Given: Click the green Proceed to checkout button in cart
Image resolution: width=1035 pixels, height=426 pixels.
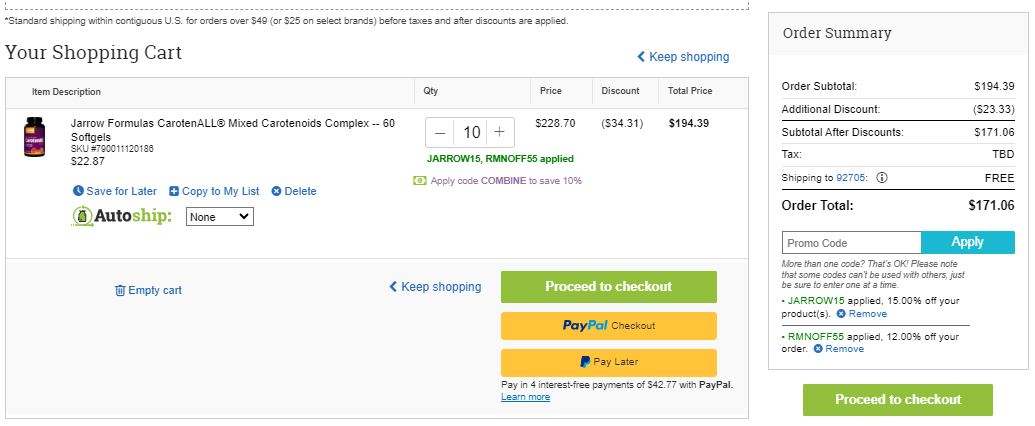Looking at the screenshot, I should [609, 287].
